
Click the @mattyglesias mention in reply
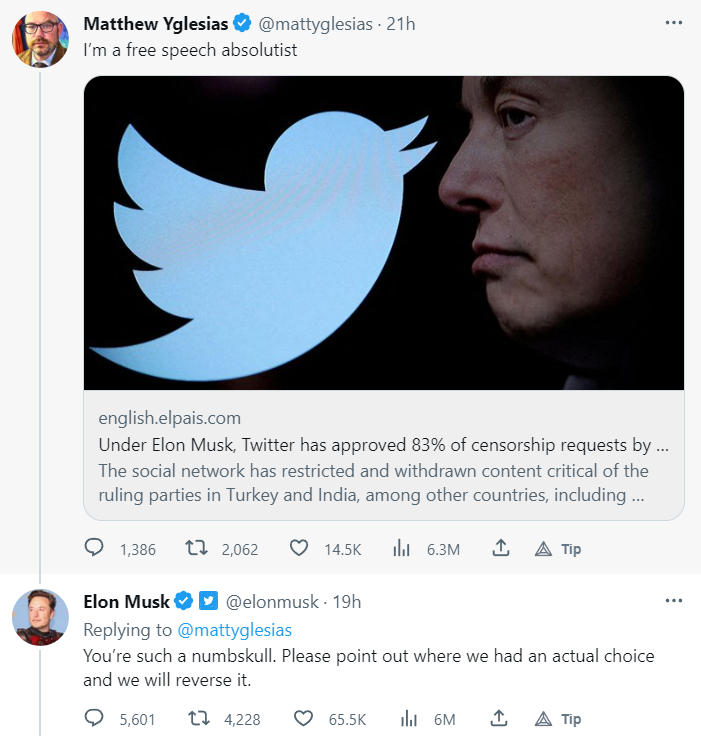234,630
